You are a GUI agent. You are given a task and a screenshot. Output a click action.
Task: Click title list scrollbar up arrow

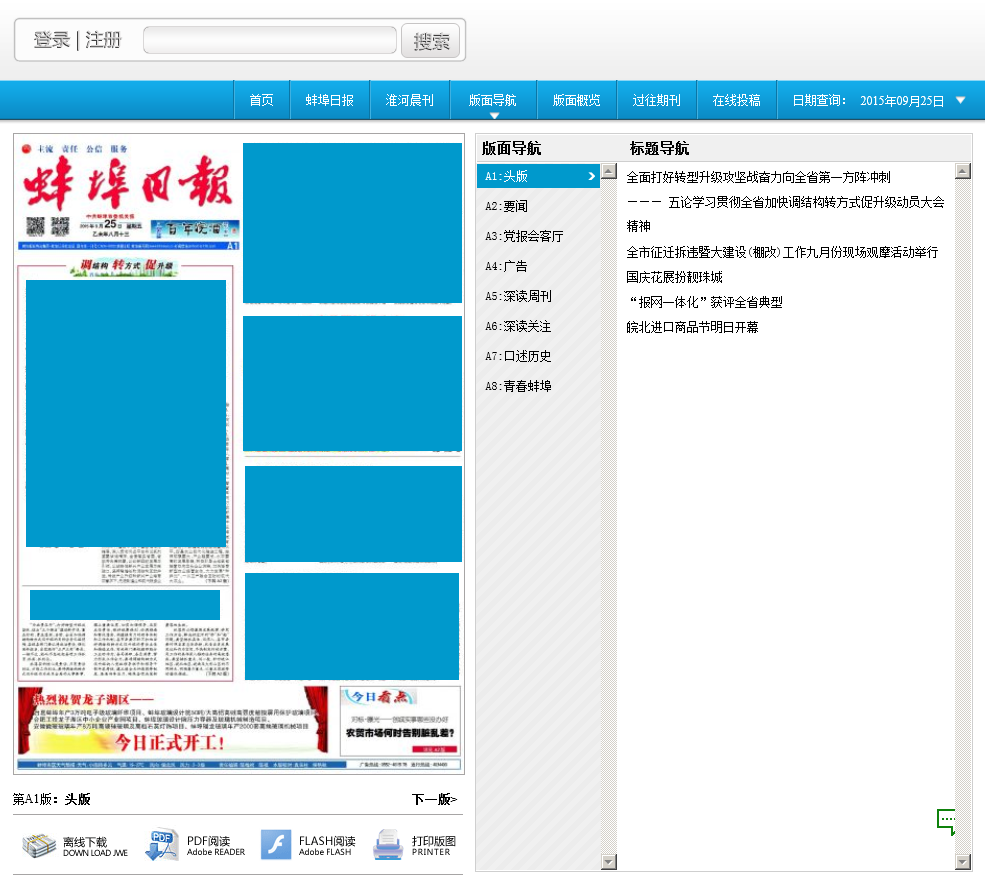(963, 171)
